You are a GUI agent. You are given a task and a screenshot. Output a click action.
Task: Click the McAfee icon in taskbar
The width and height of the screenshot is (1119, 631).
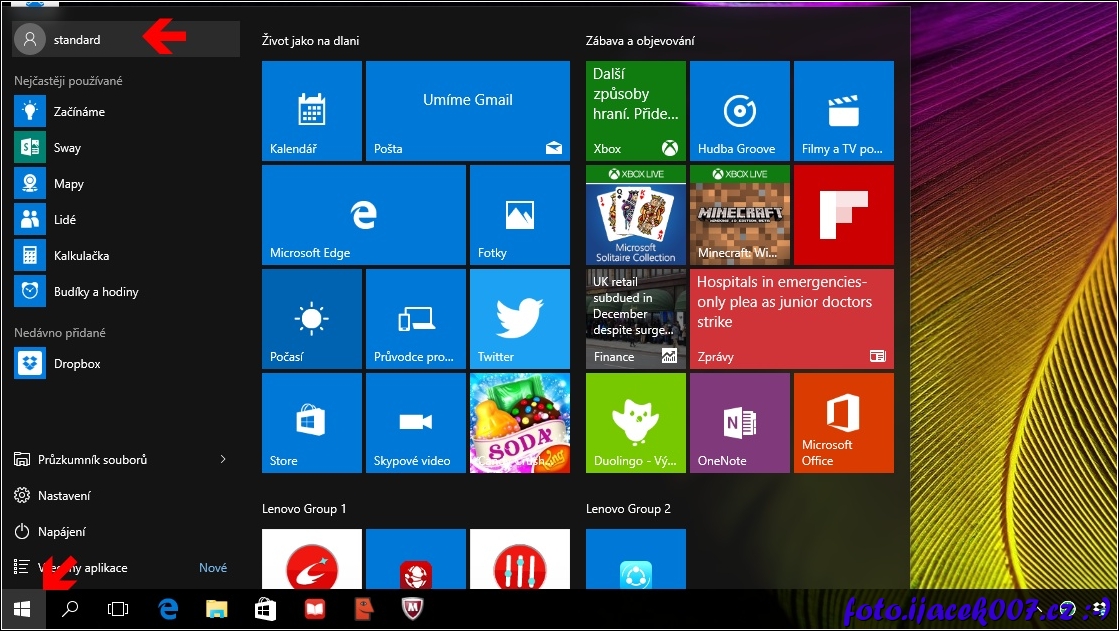point(411,608)
